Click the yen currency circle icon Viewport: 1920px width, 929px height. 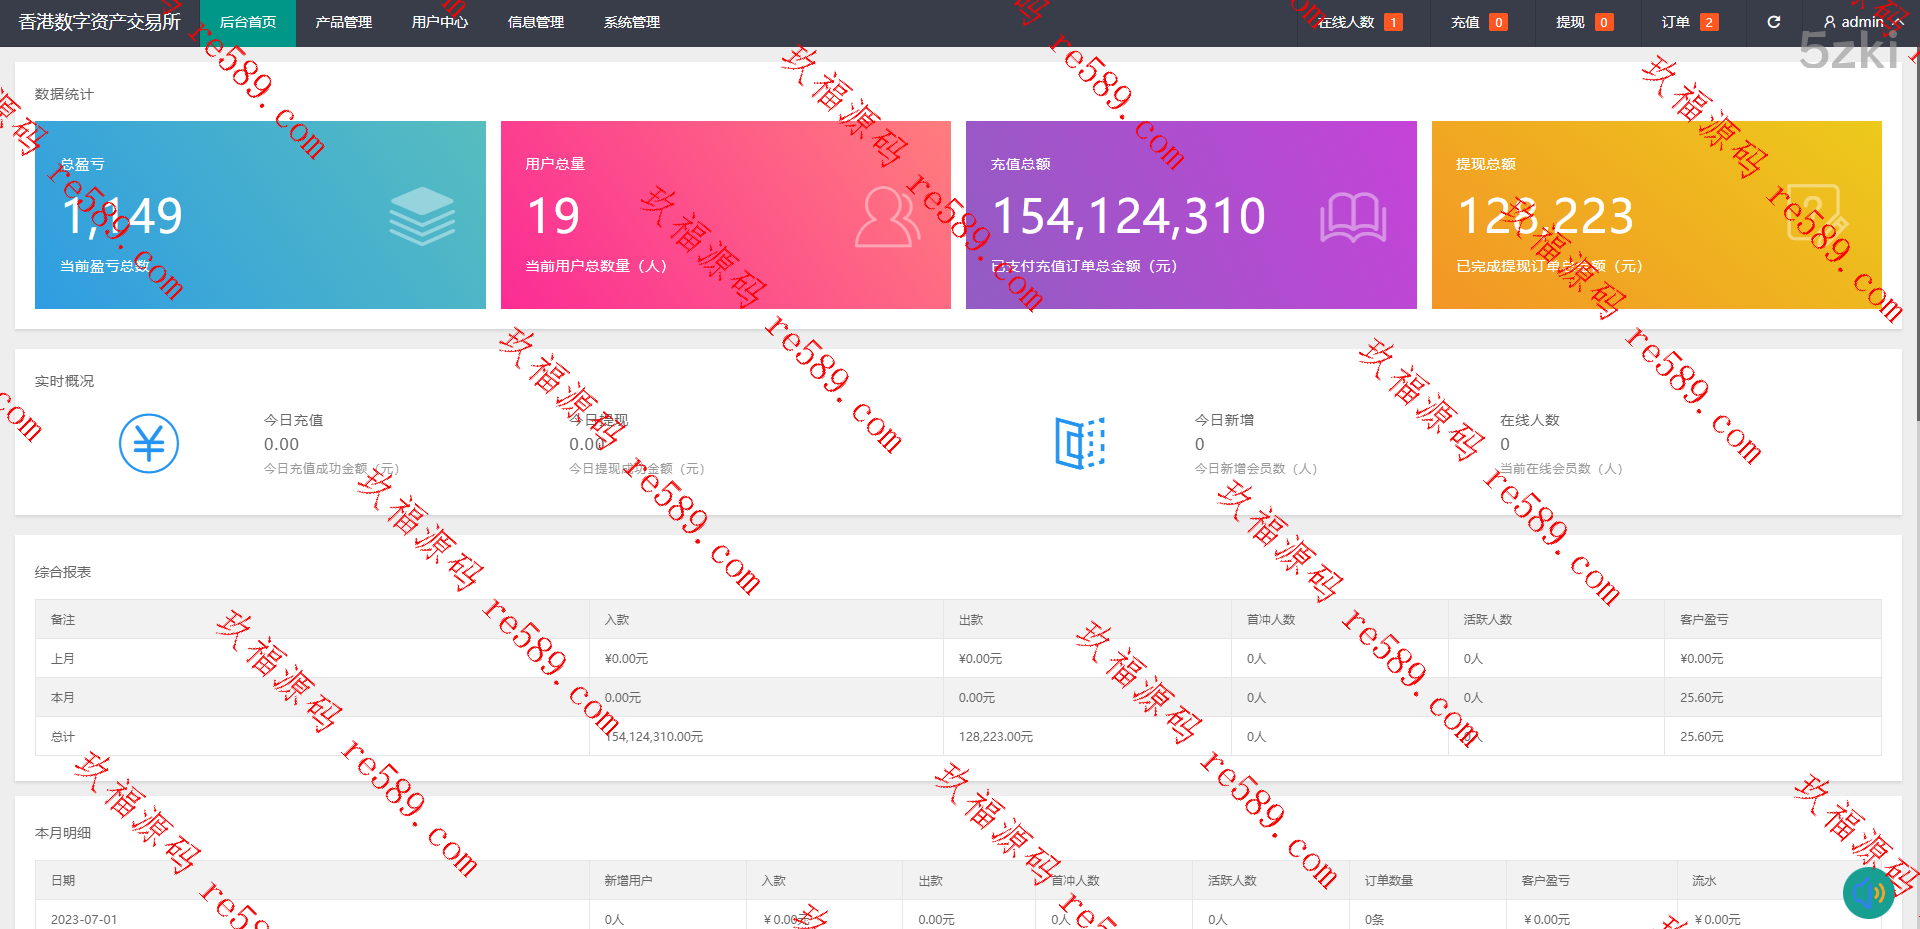point(149,443)
